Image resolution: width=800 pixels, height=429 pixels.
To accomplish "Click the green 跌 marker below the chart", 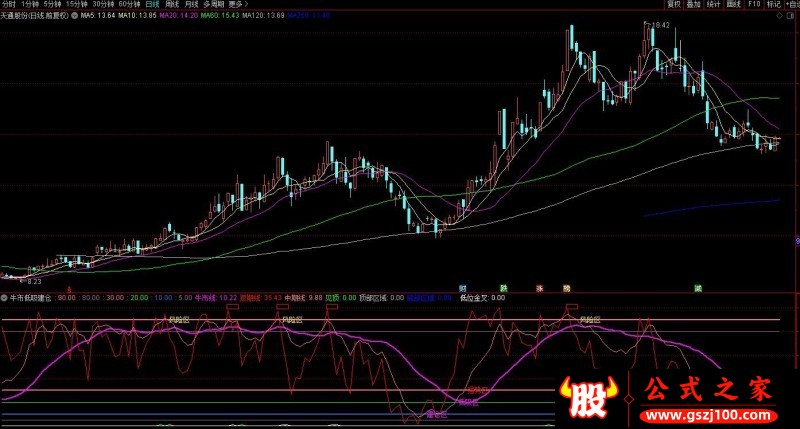I will point(504,288).
